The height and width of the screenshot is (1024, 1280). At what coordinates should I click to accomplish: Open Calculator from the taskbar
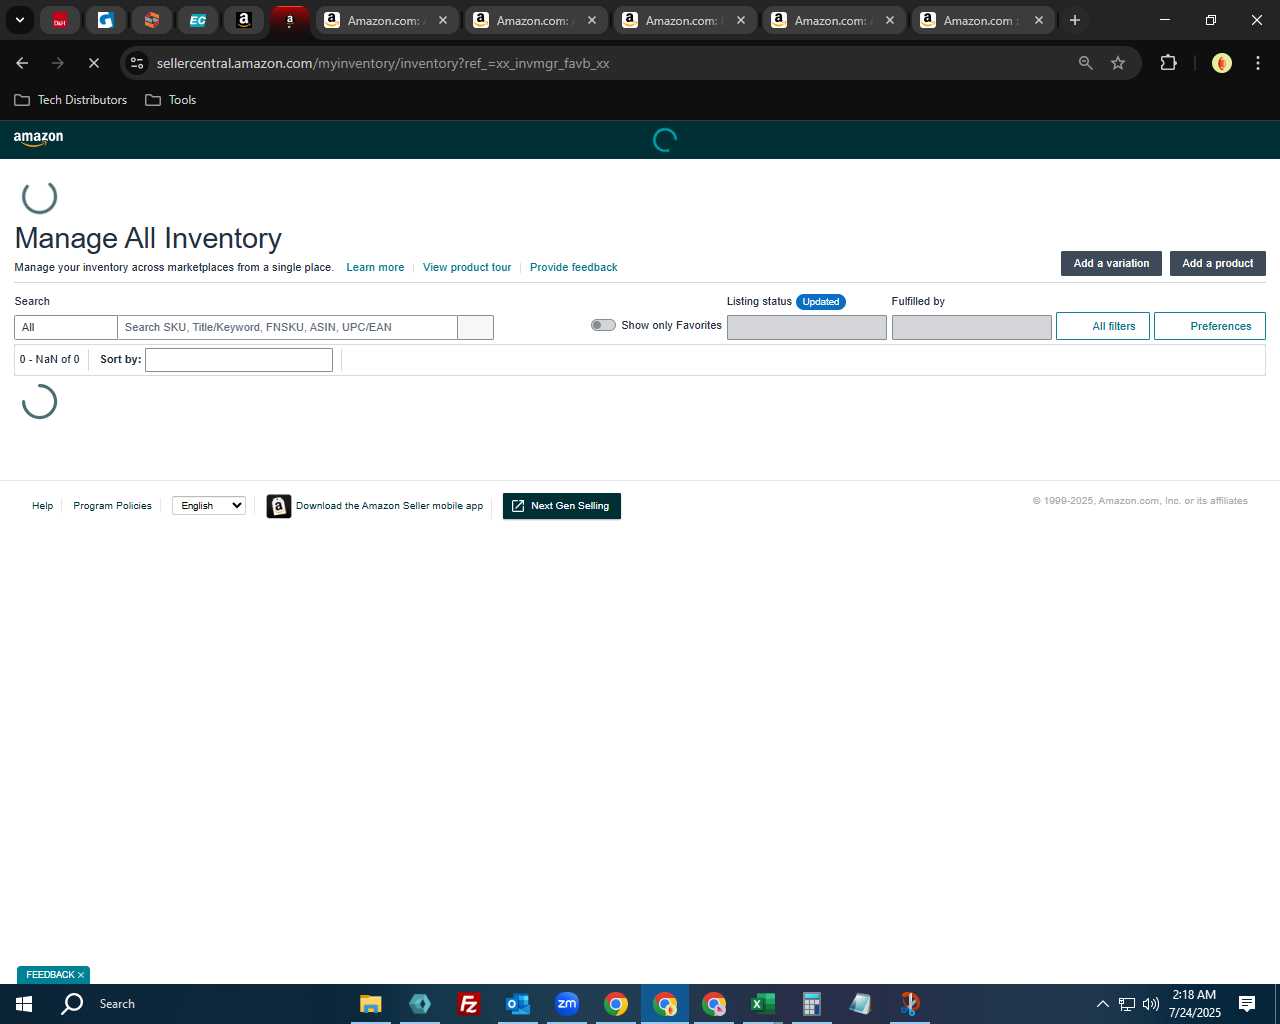(811, 1004)
